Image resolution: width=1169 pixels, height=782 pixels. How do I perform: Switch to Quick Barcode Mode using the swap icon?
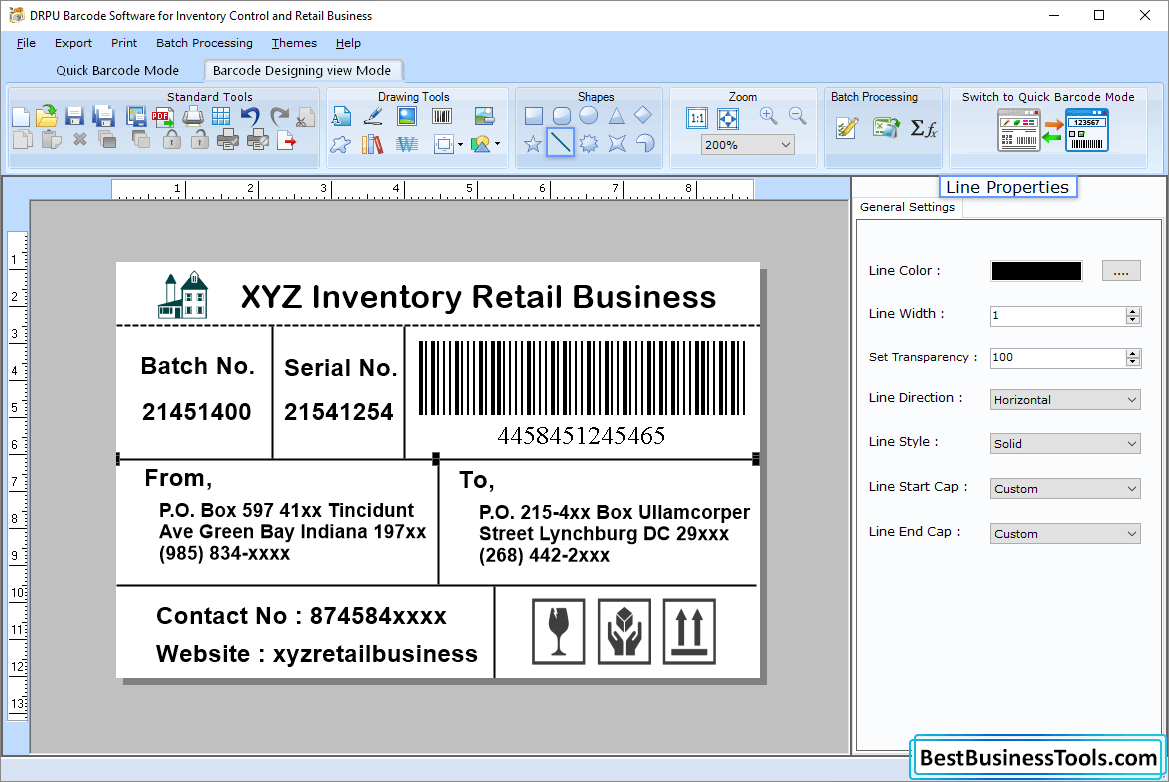[x=1053, y=130]
